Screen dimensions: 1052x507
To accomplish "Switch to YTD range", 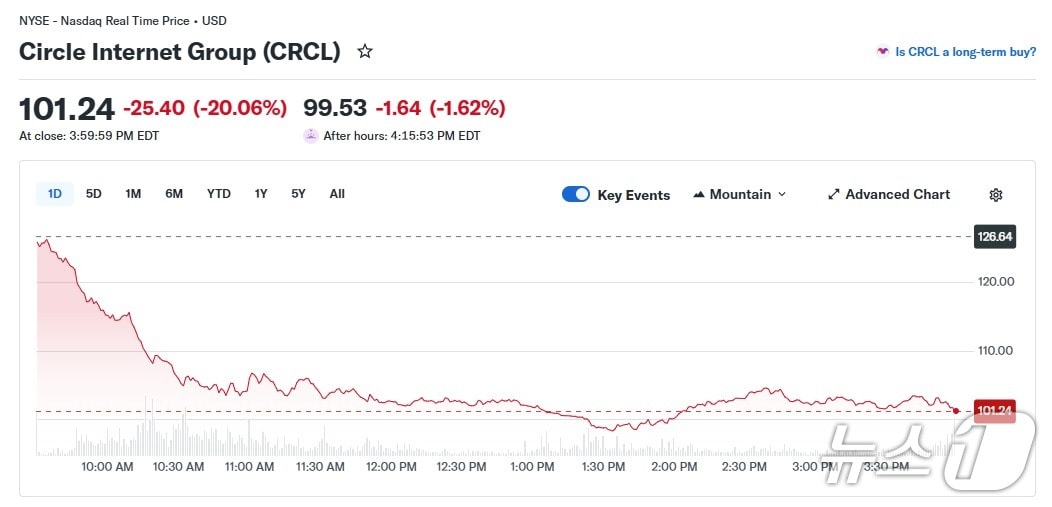I will (x=219, y=194).
